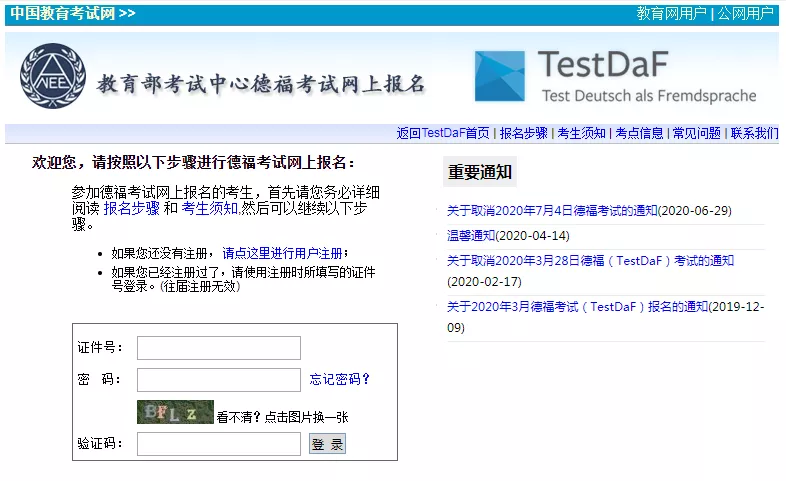The image size is (786, 481).
Task: Focus the 验证码 input field
Action: [219, 444]
